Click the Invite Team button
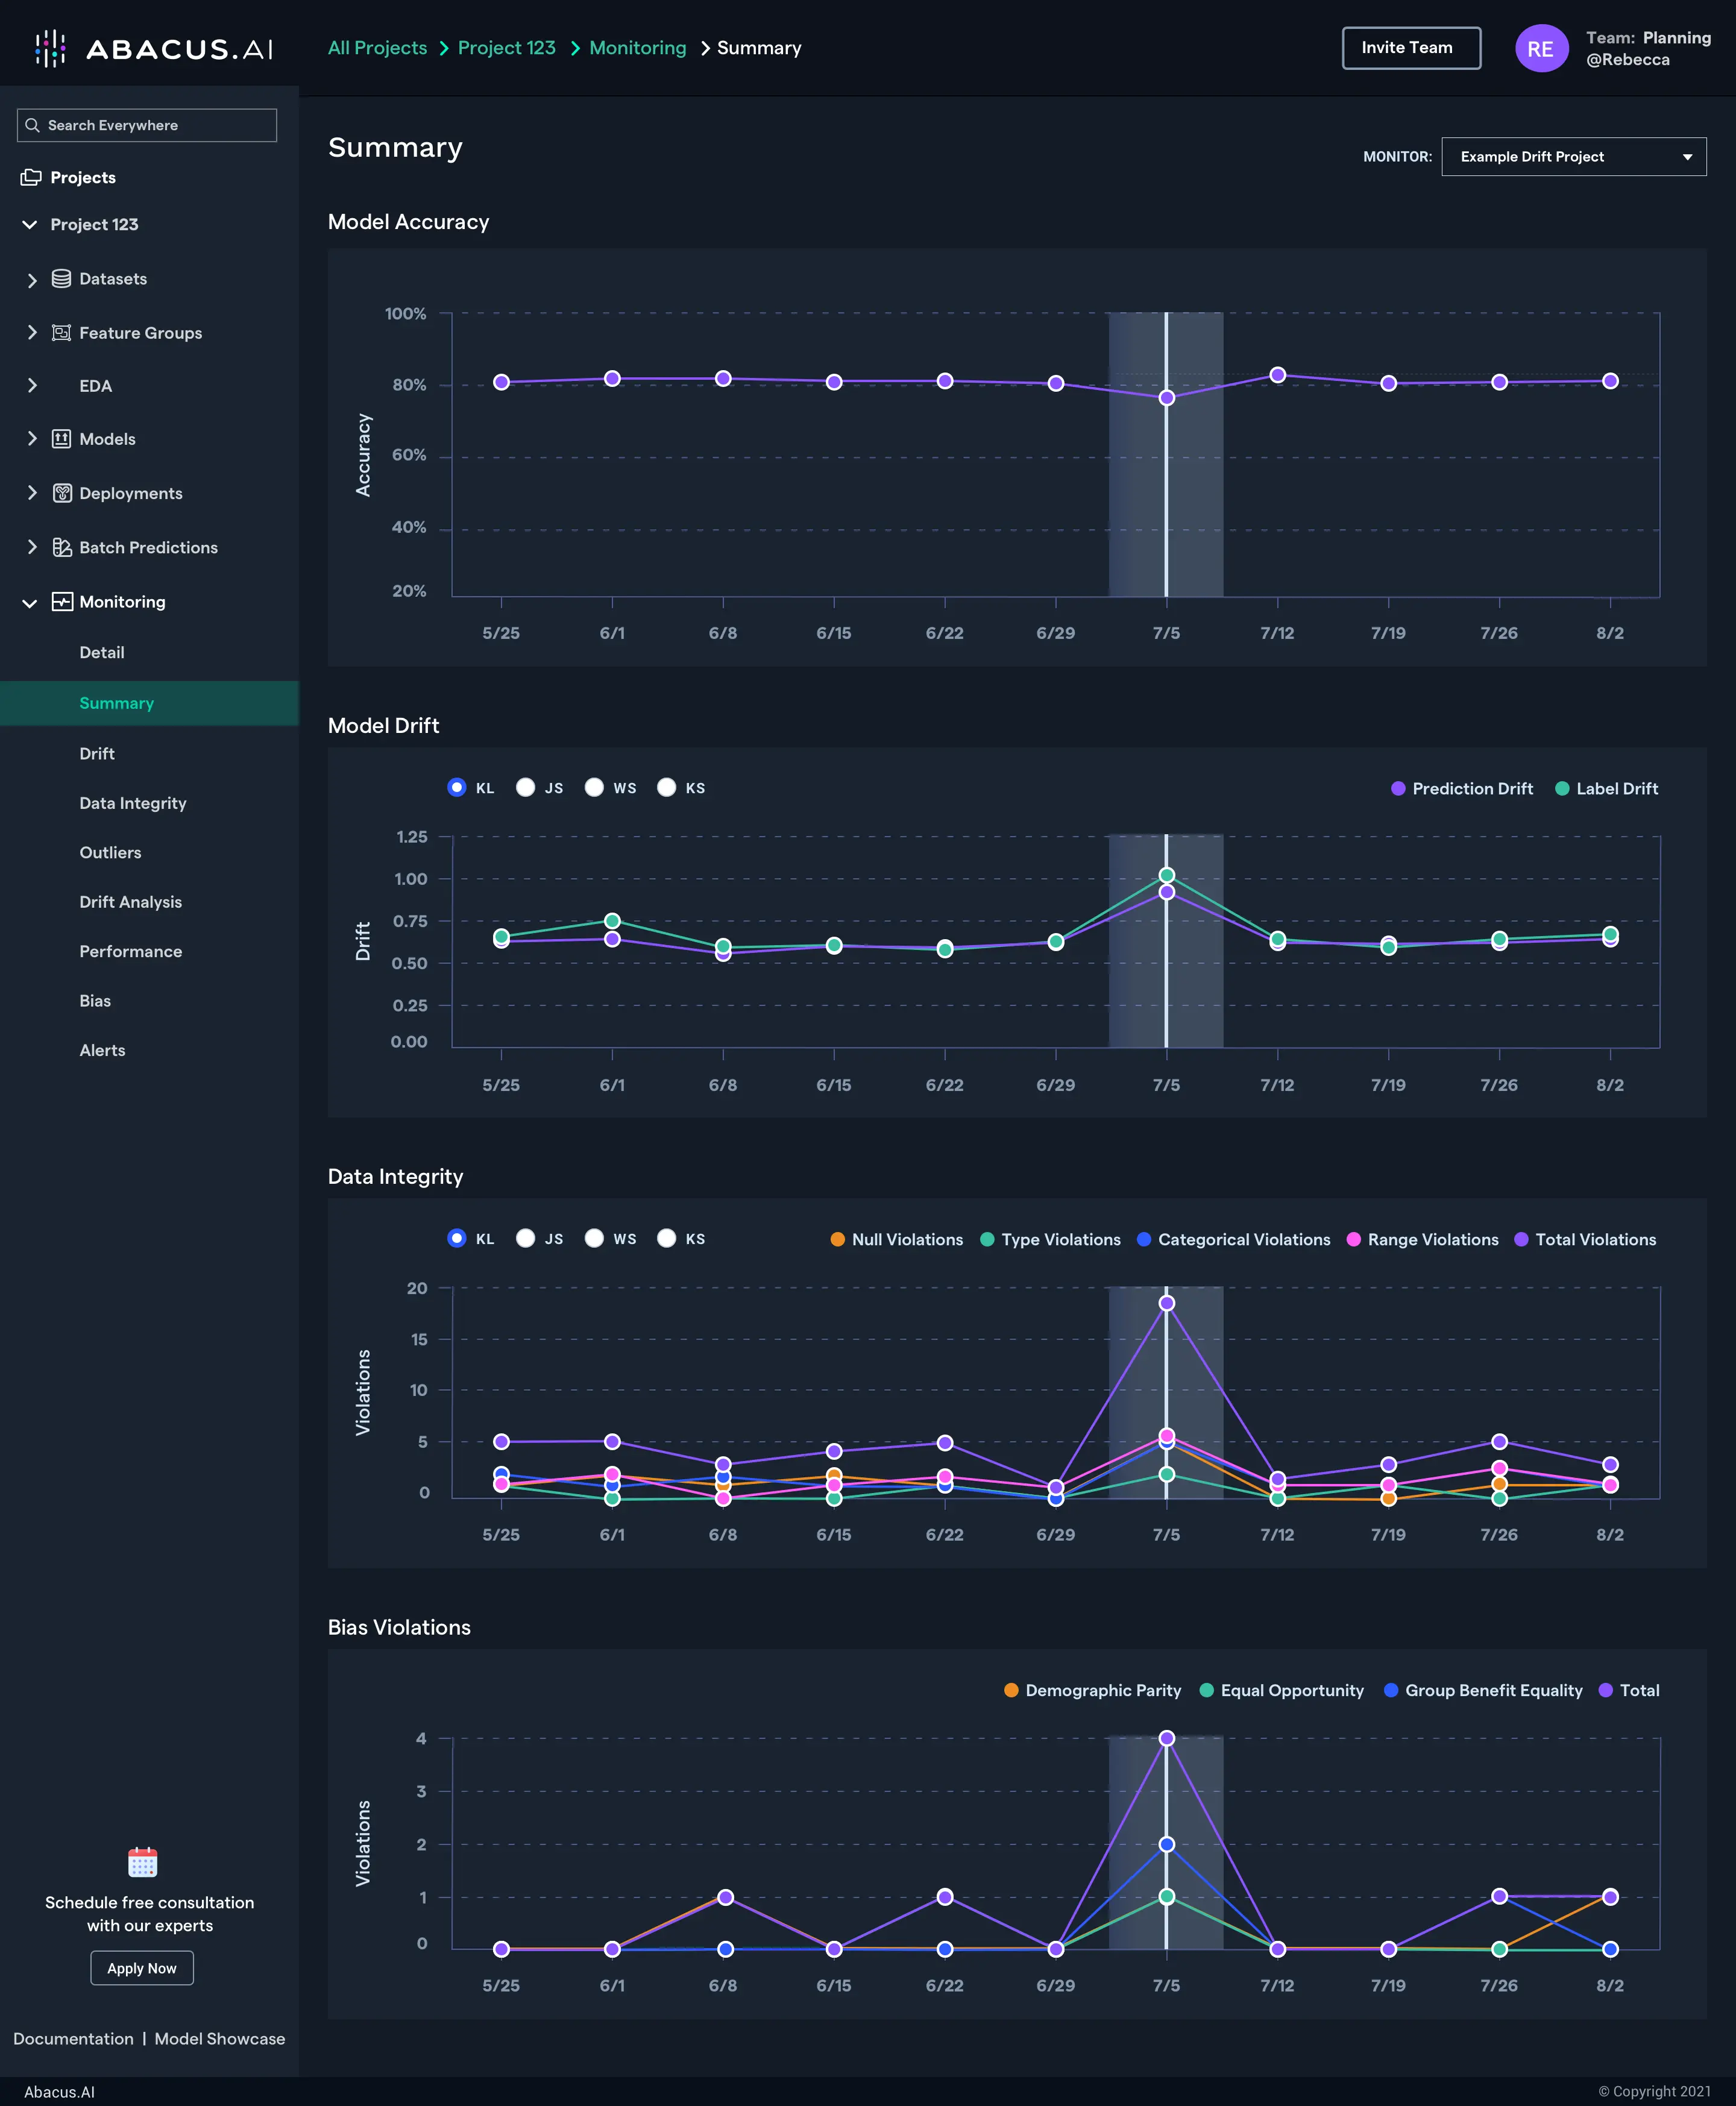The width and height of the screenshot is (1736, 2106). [1410, 48]
